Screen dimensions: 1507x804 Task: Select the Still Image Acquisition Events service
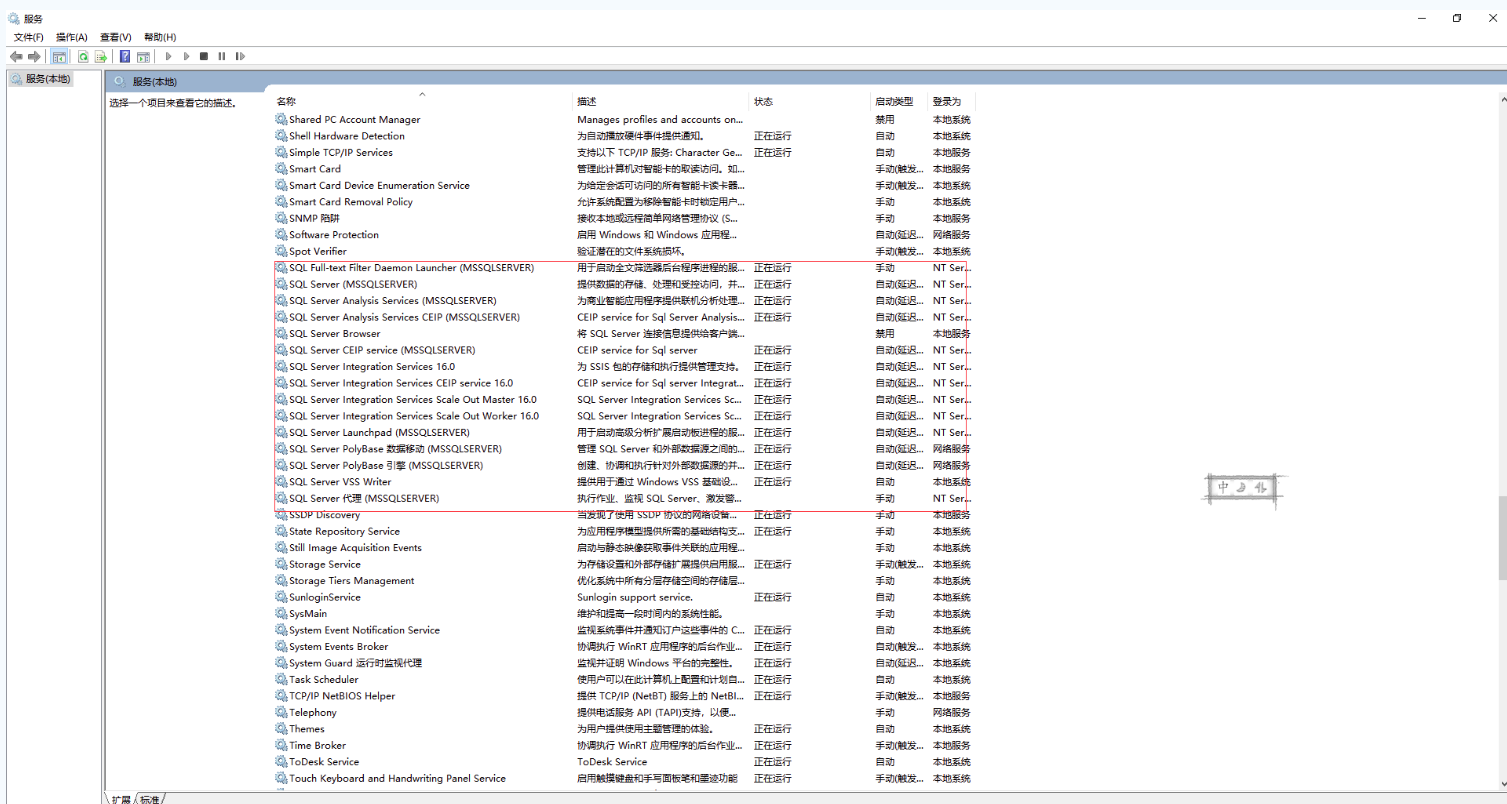click(x=355, y=548)
